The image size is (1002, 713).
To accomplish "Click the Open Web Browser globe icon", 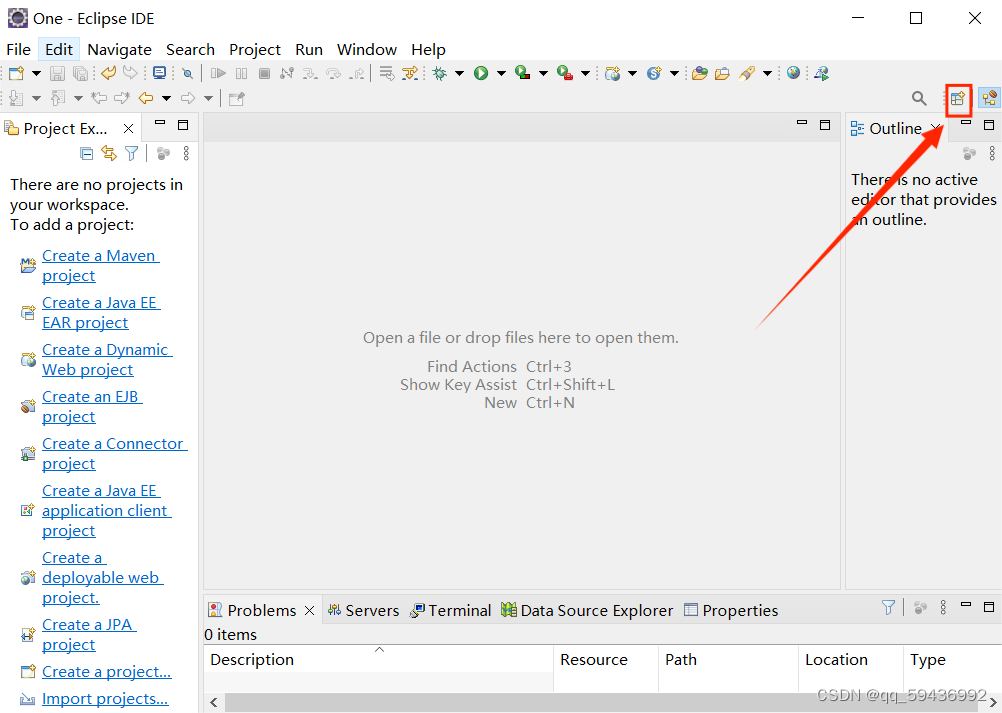I will point(793,73).
